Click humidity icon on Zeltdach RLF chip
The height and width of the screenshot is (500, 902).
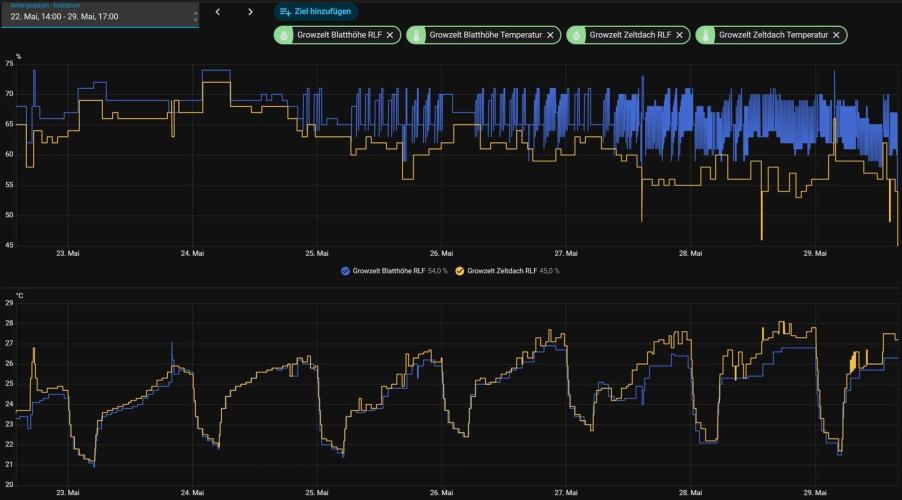click(x=576, y=35)
